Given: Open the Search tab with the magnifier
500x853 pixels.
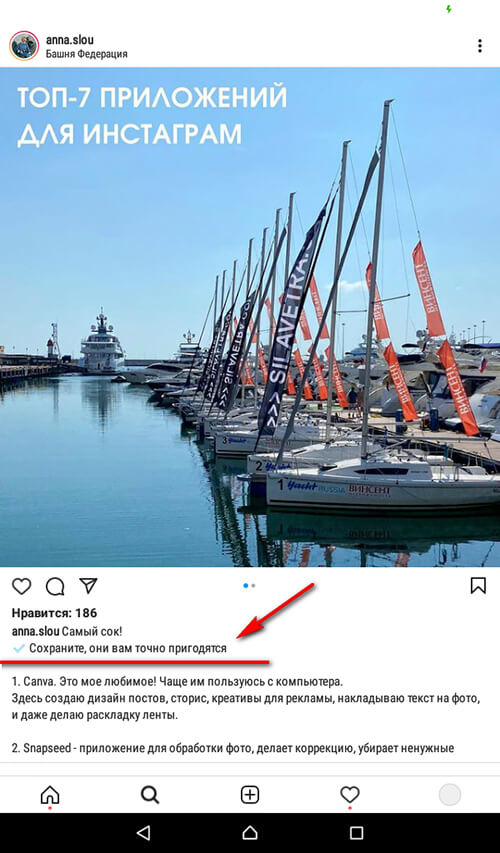Looking at the screenshot, I should coord(150,795).
